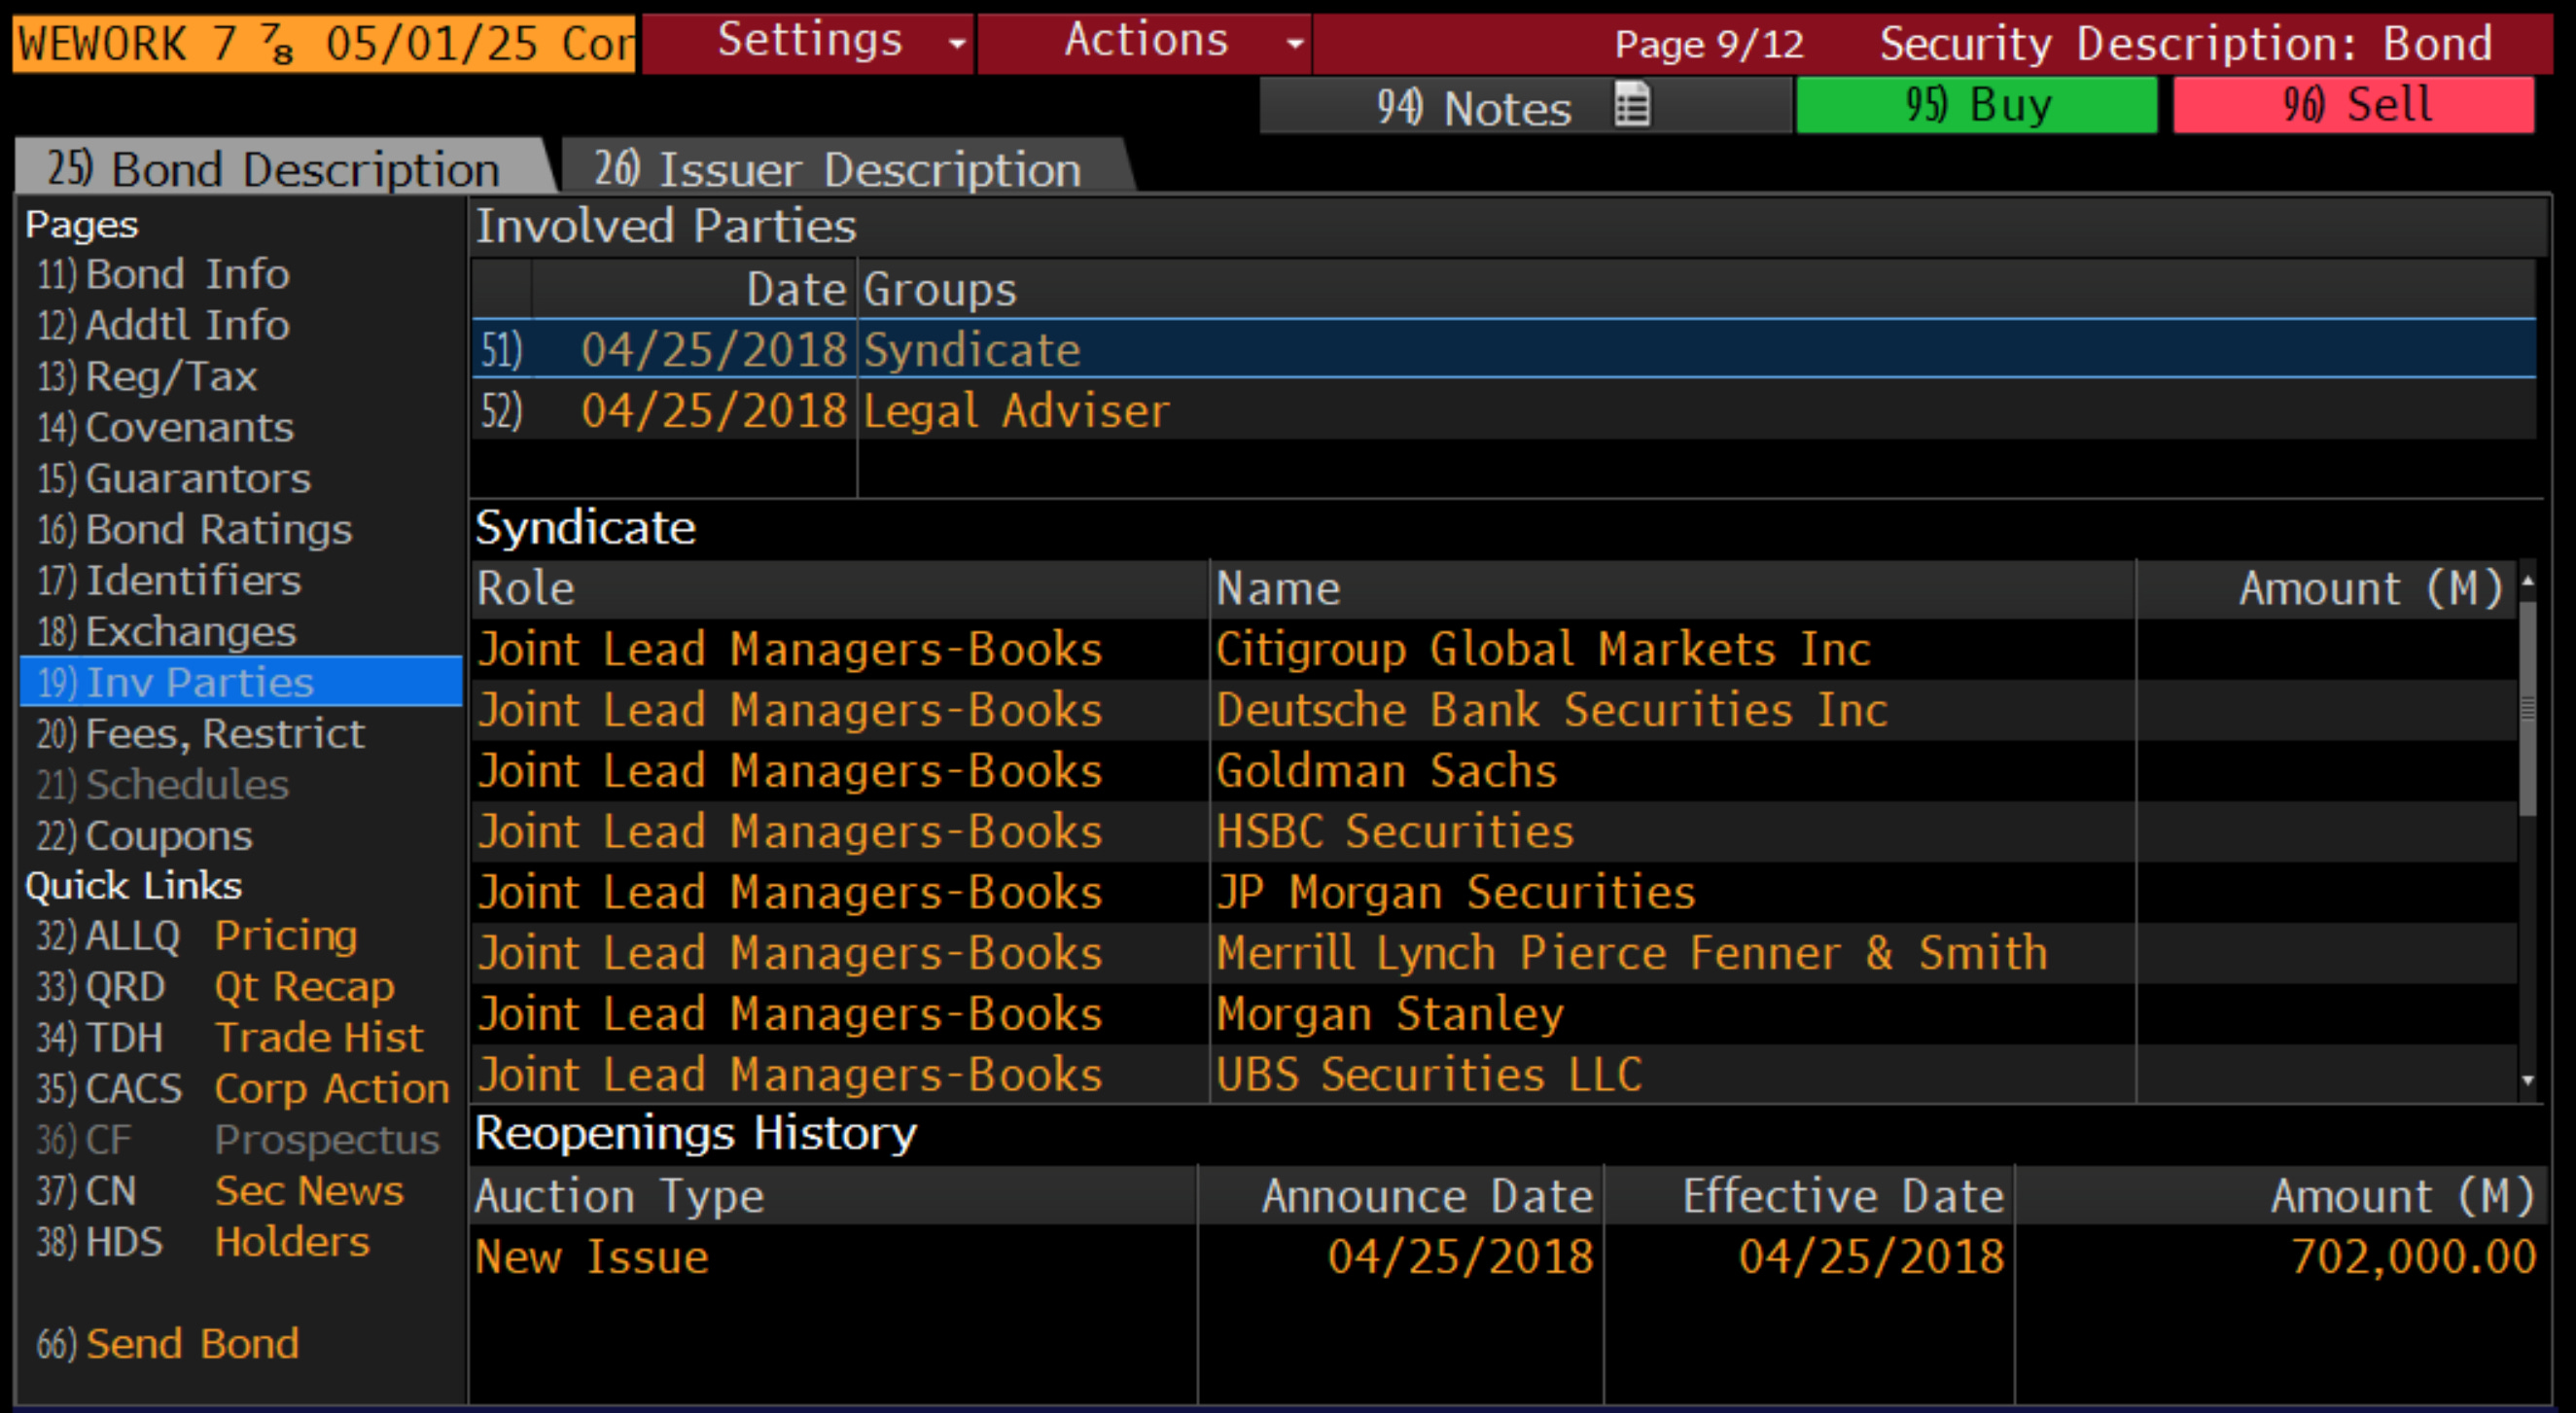2576x1413 pixels.
Task: Click Citigroup Global Markets Inc row
Action: click(x=1494, y=649)
